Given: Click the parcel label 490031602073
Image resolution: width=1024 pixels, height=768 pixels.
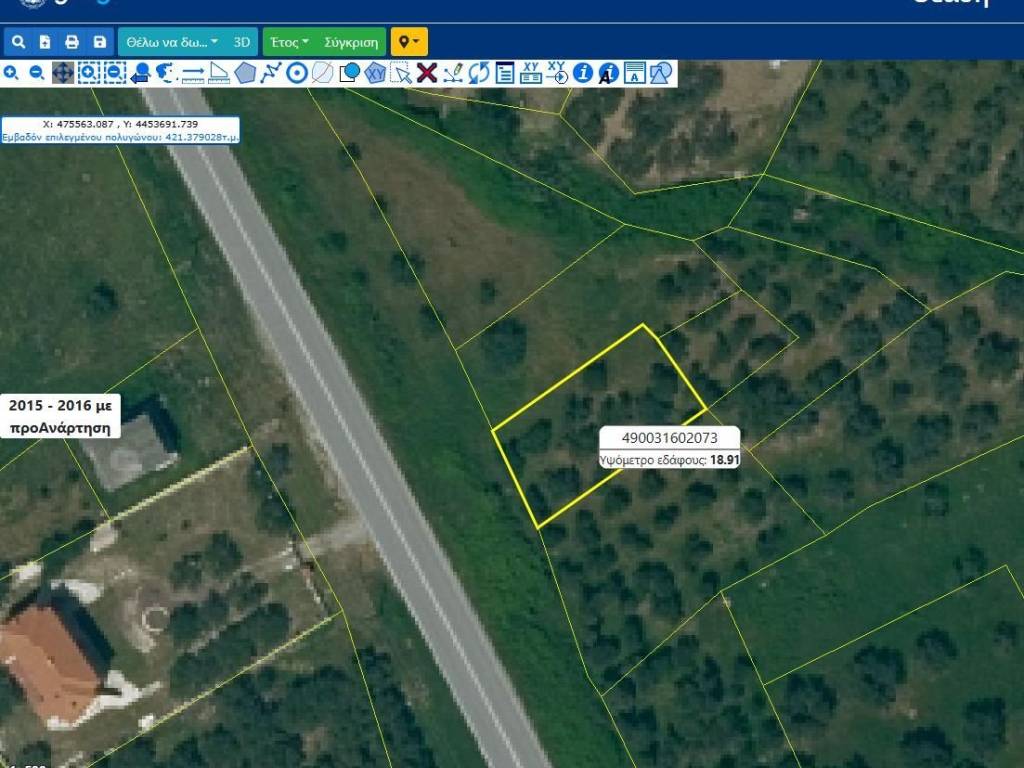Looking at the screenshot, I should point(669,438).
